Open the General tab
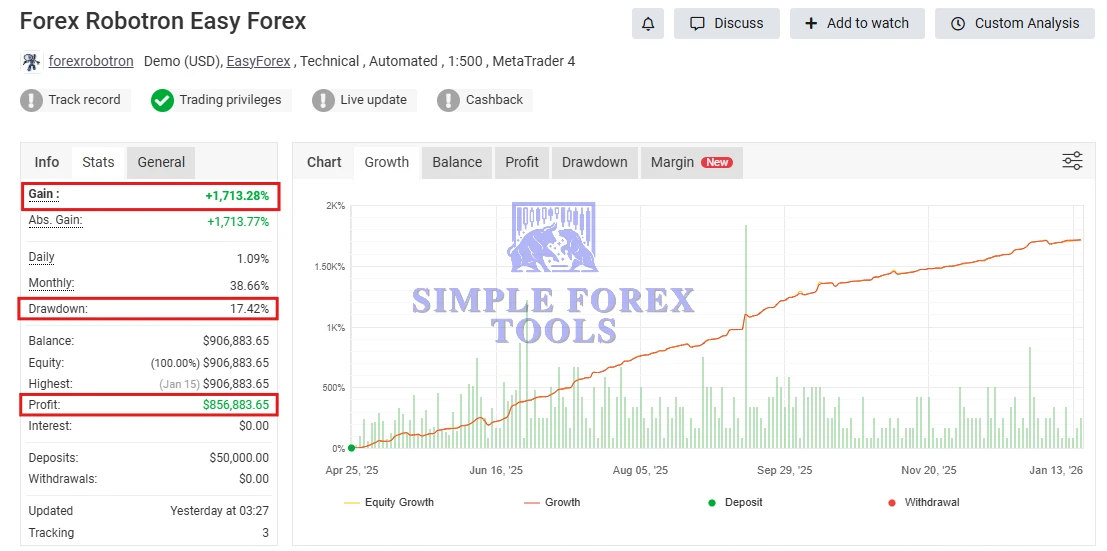1107x551 pixels. [161, 162]
